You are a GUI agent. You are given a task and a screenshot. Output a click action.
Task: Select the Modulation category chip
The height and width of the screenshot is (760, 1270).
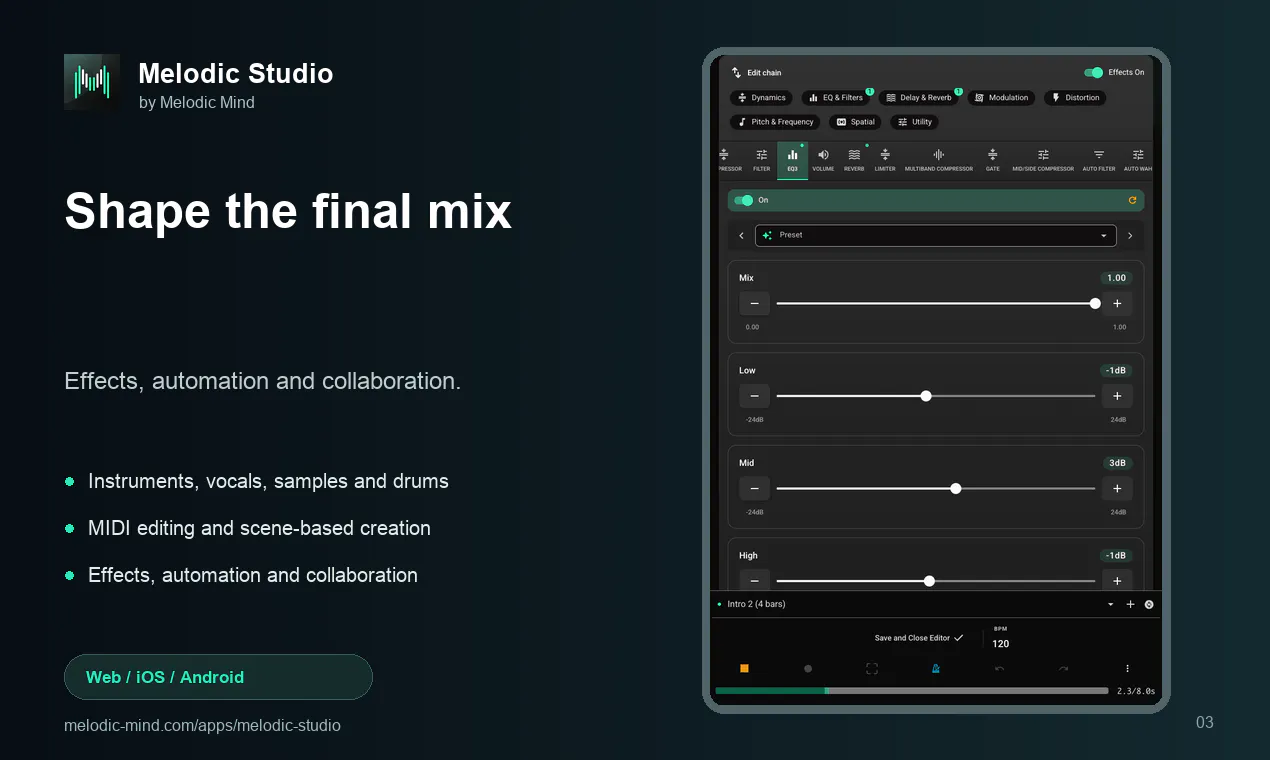coord(1001,98)
